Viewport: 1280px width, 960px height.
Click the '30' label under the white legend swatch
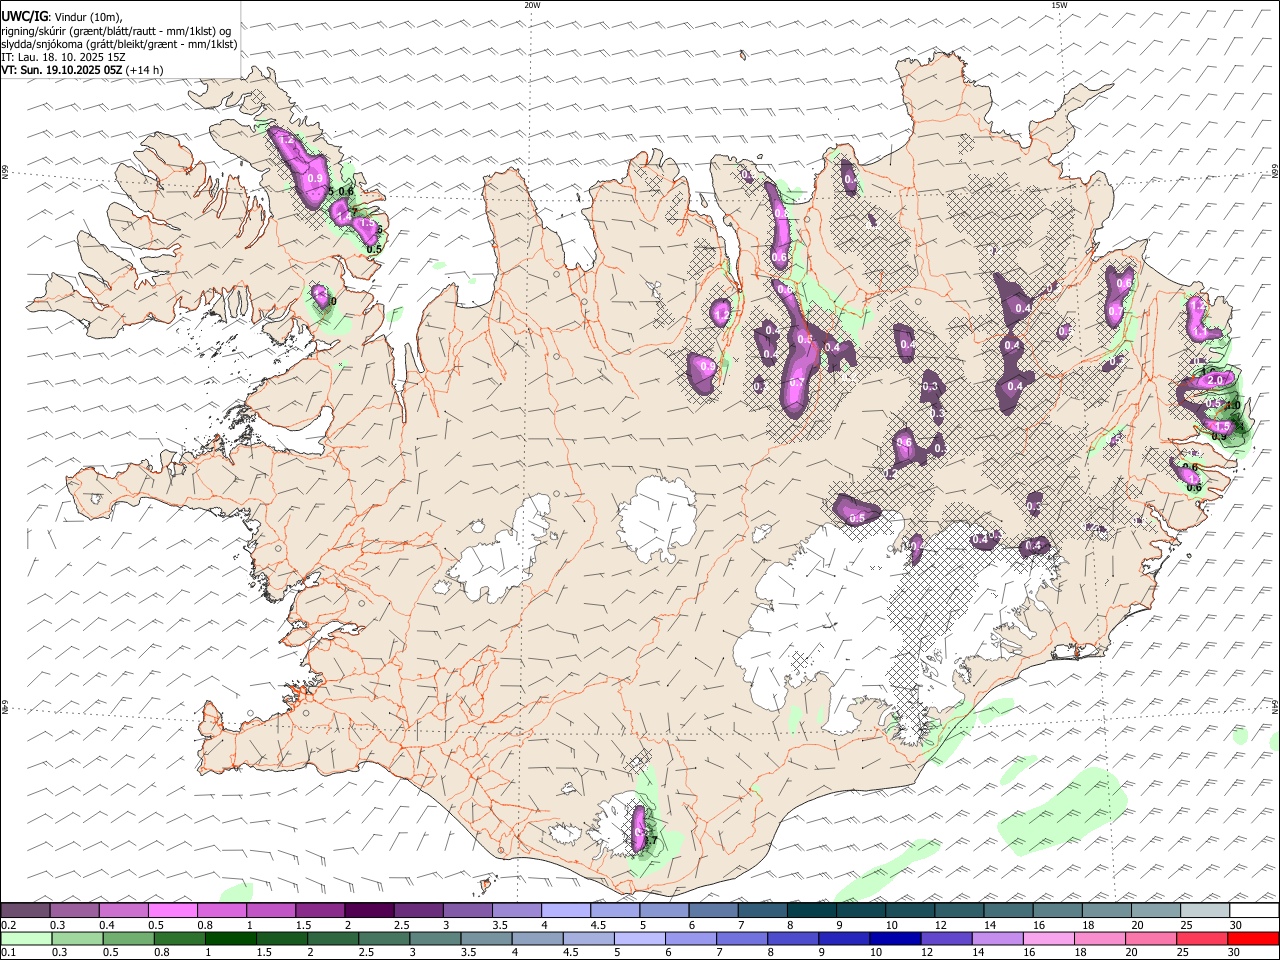1236,925
